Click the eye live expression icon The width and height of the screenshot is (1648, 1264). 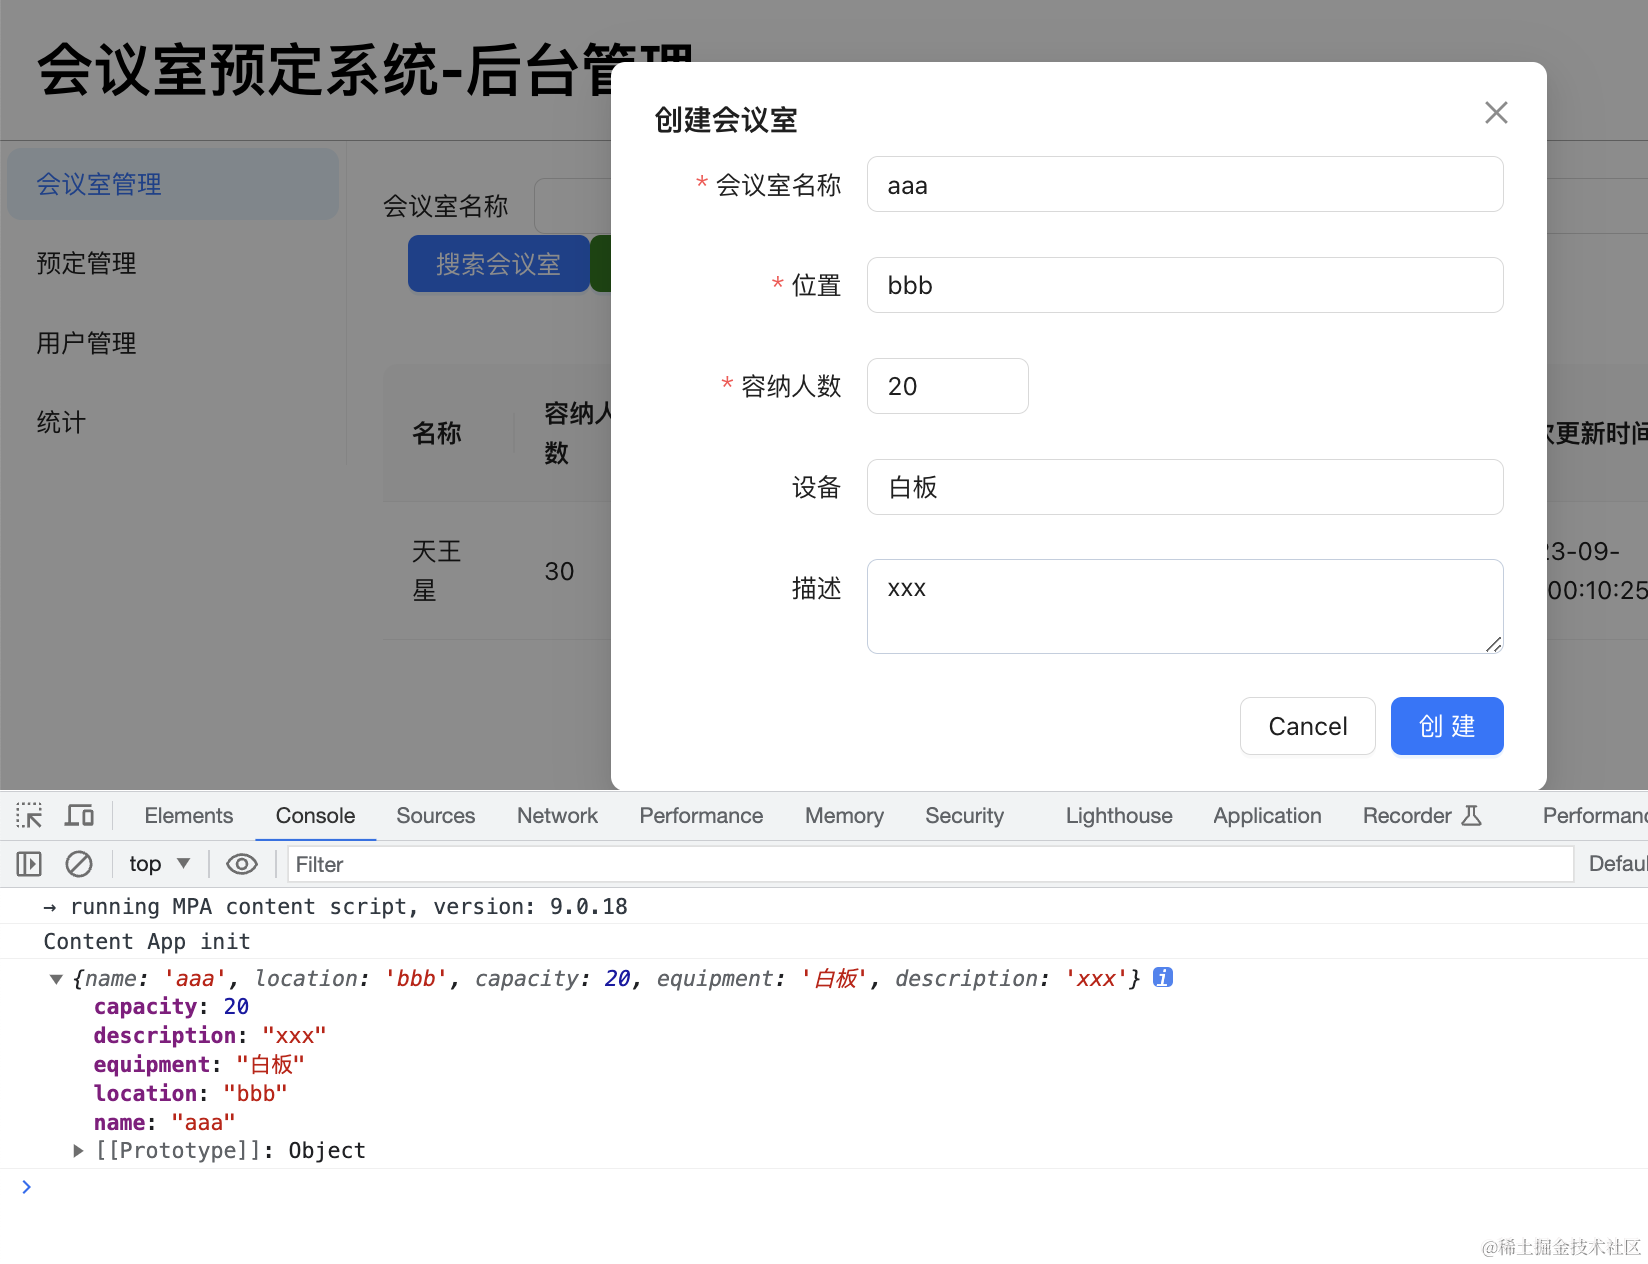pyautogui.click(x=242, y=864)
